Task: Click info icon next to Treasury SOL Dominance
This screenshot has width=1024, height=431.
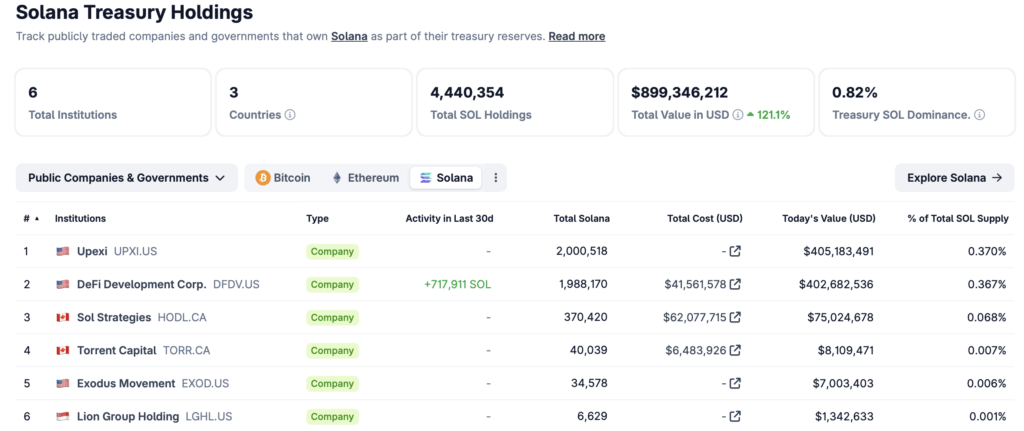Action: tap(980, 115)
